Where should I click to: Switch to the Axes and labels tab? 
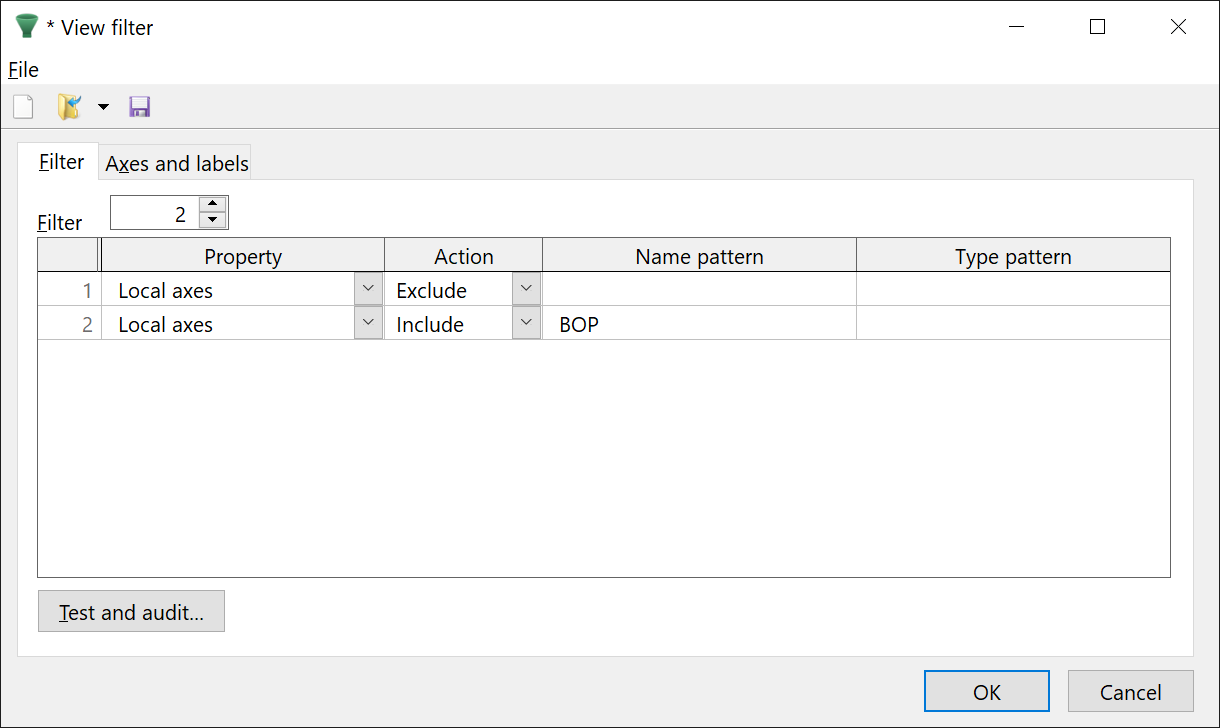tap(177, 163)
